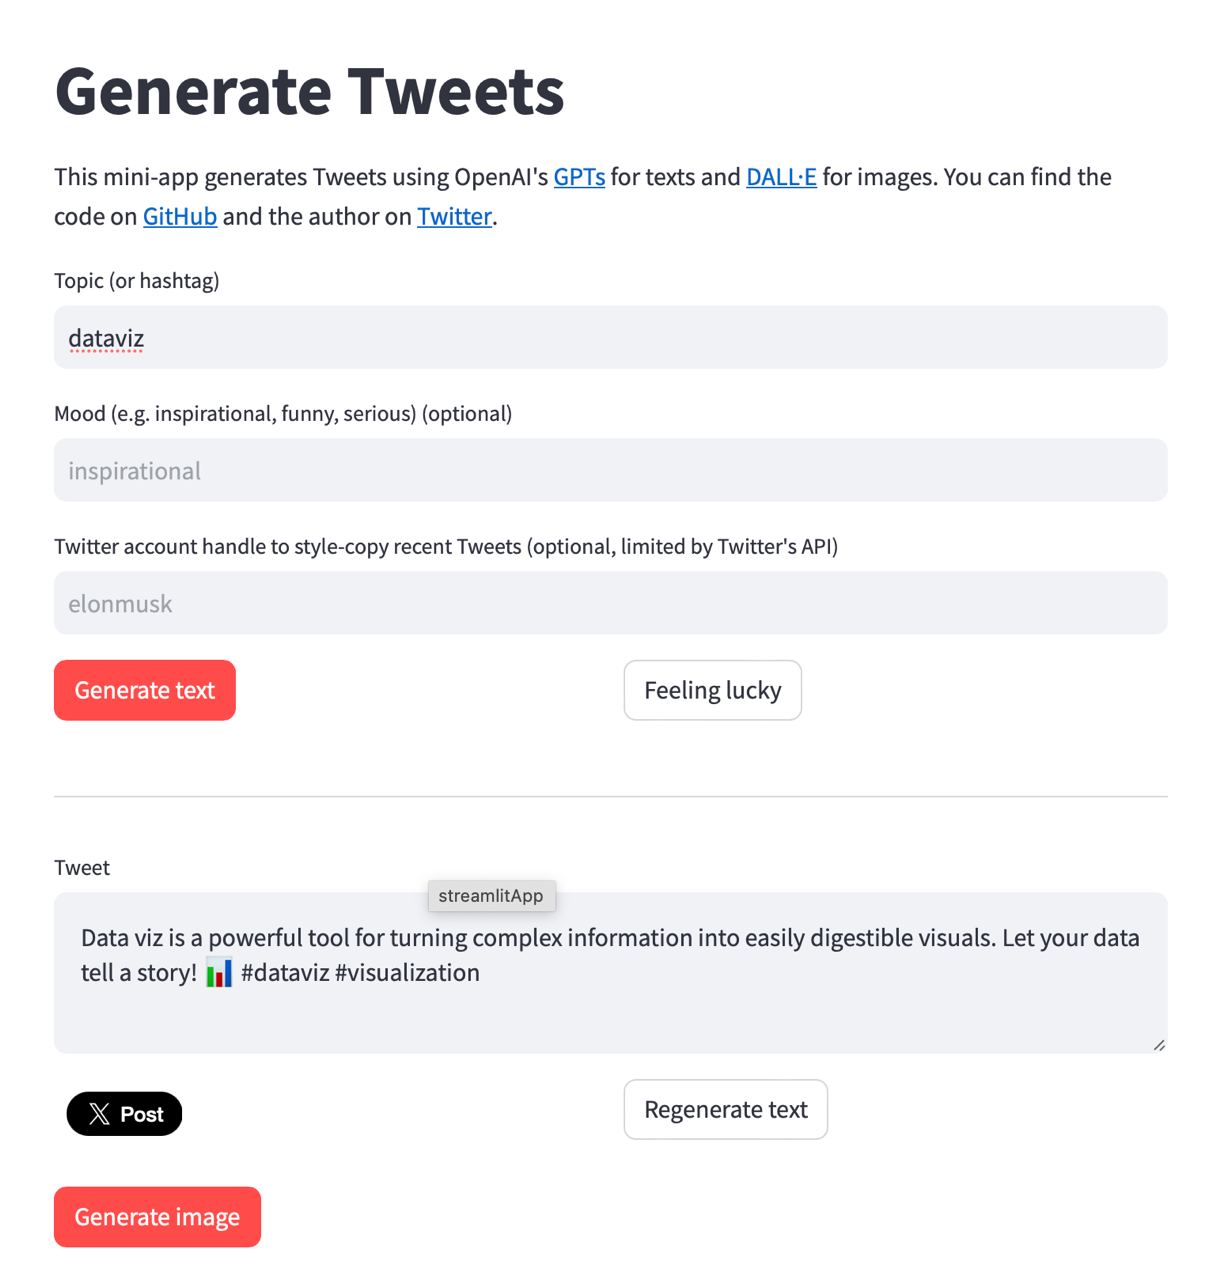Click the Generate Tweets page heading

[x=309, y=91]
